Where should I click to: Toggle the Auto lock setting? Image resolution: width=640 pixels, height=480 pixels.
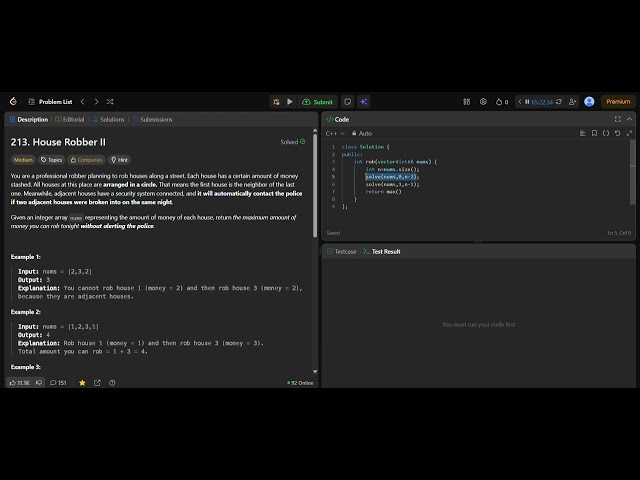362,133
